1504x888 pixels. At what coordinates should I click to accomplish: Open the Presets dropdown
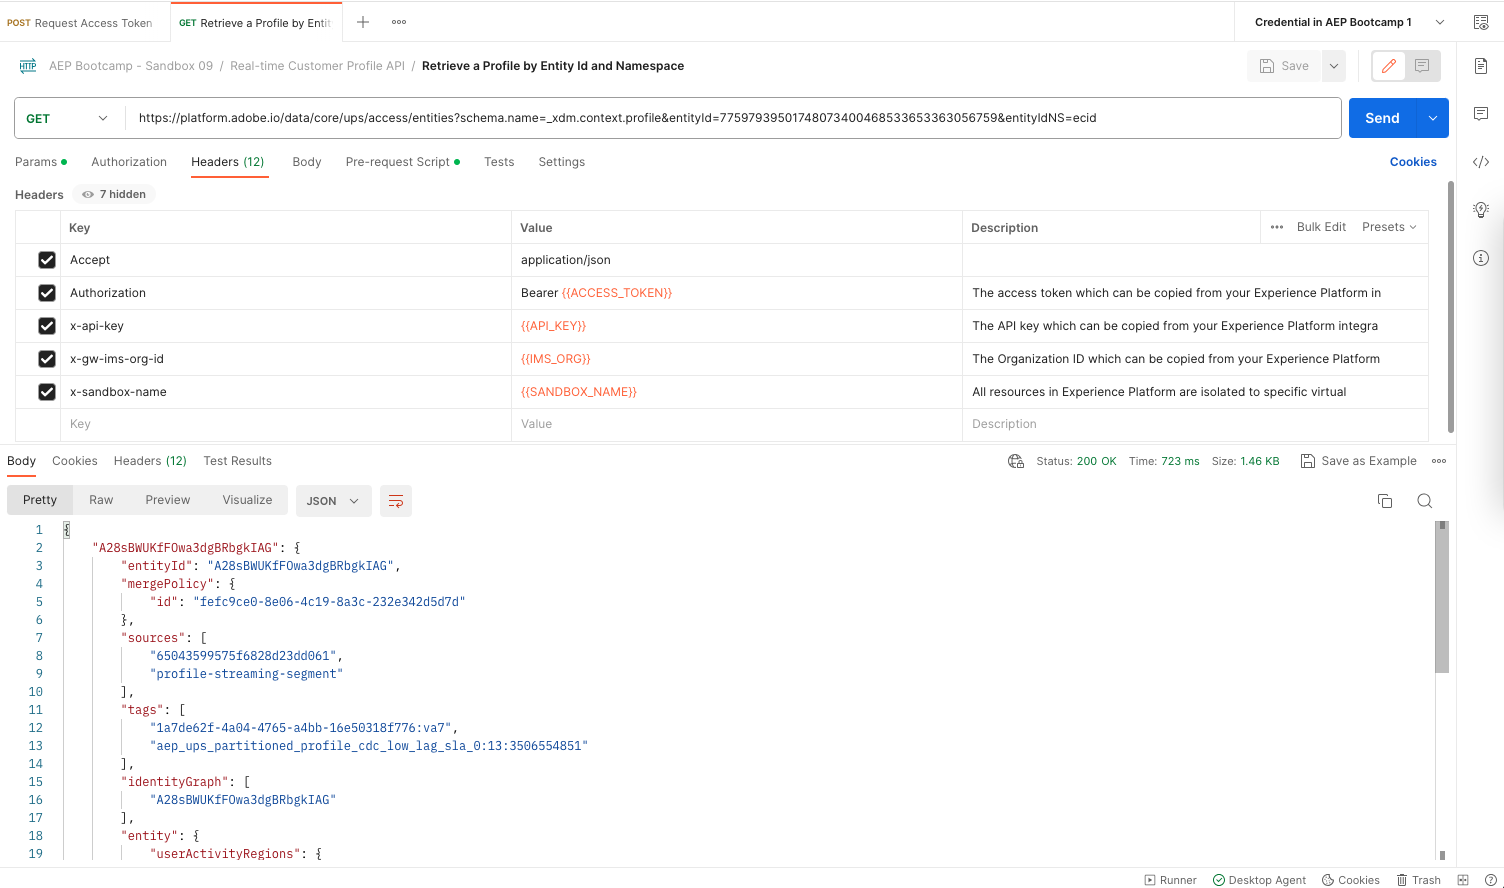pyautogui.click(x=1389, y=227)
